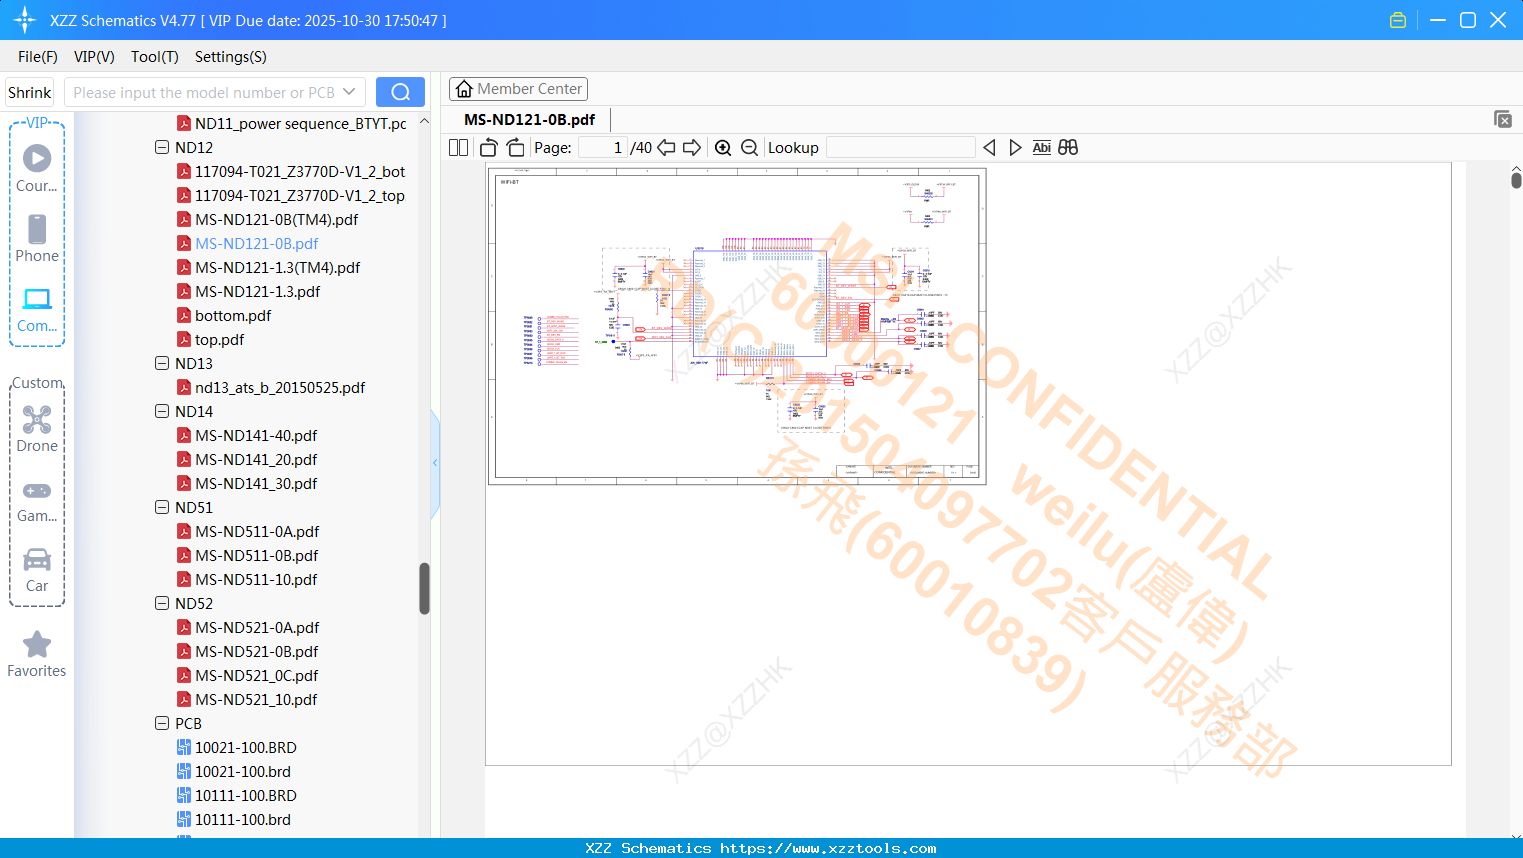1523x858 pixels.
Task: Click the yellow VIP toolbox icon
Action: pos(1398,20)
